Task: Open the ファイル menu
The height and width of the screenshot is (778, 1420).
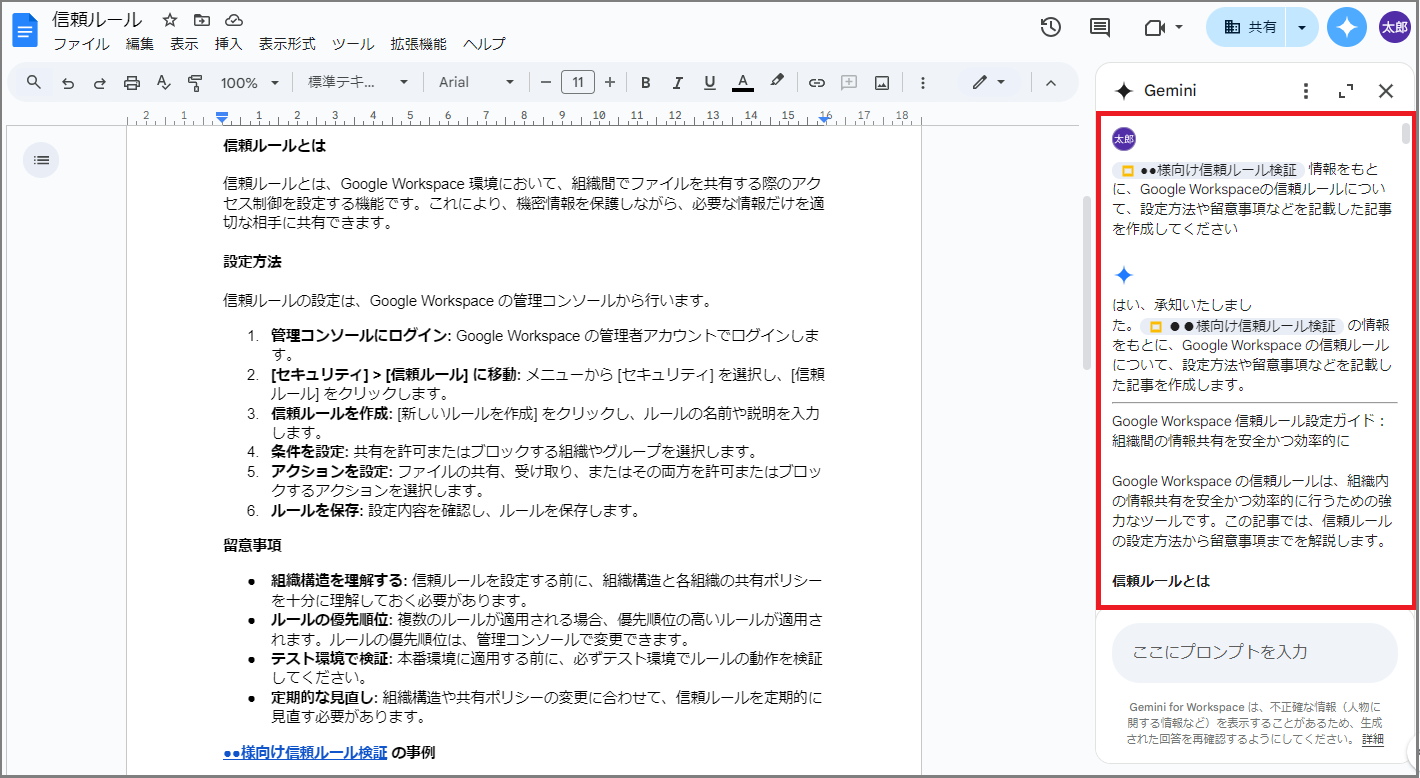Action: click(81, 44)
